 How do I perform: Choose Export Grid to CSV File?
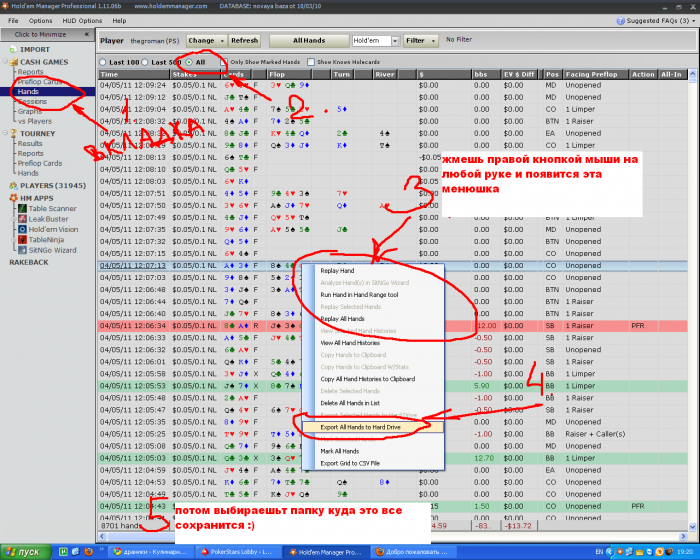pyautogui.click(x=373, y=464)
